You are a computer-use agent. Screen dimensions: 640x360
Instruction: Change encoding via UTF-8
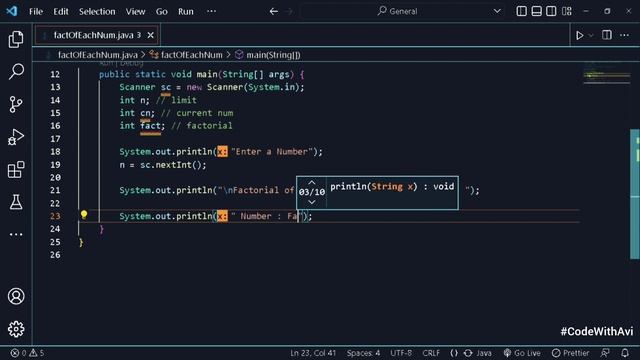[x=401, y=353]
